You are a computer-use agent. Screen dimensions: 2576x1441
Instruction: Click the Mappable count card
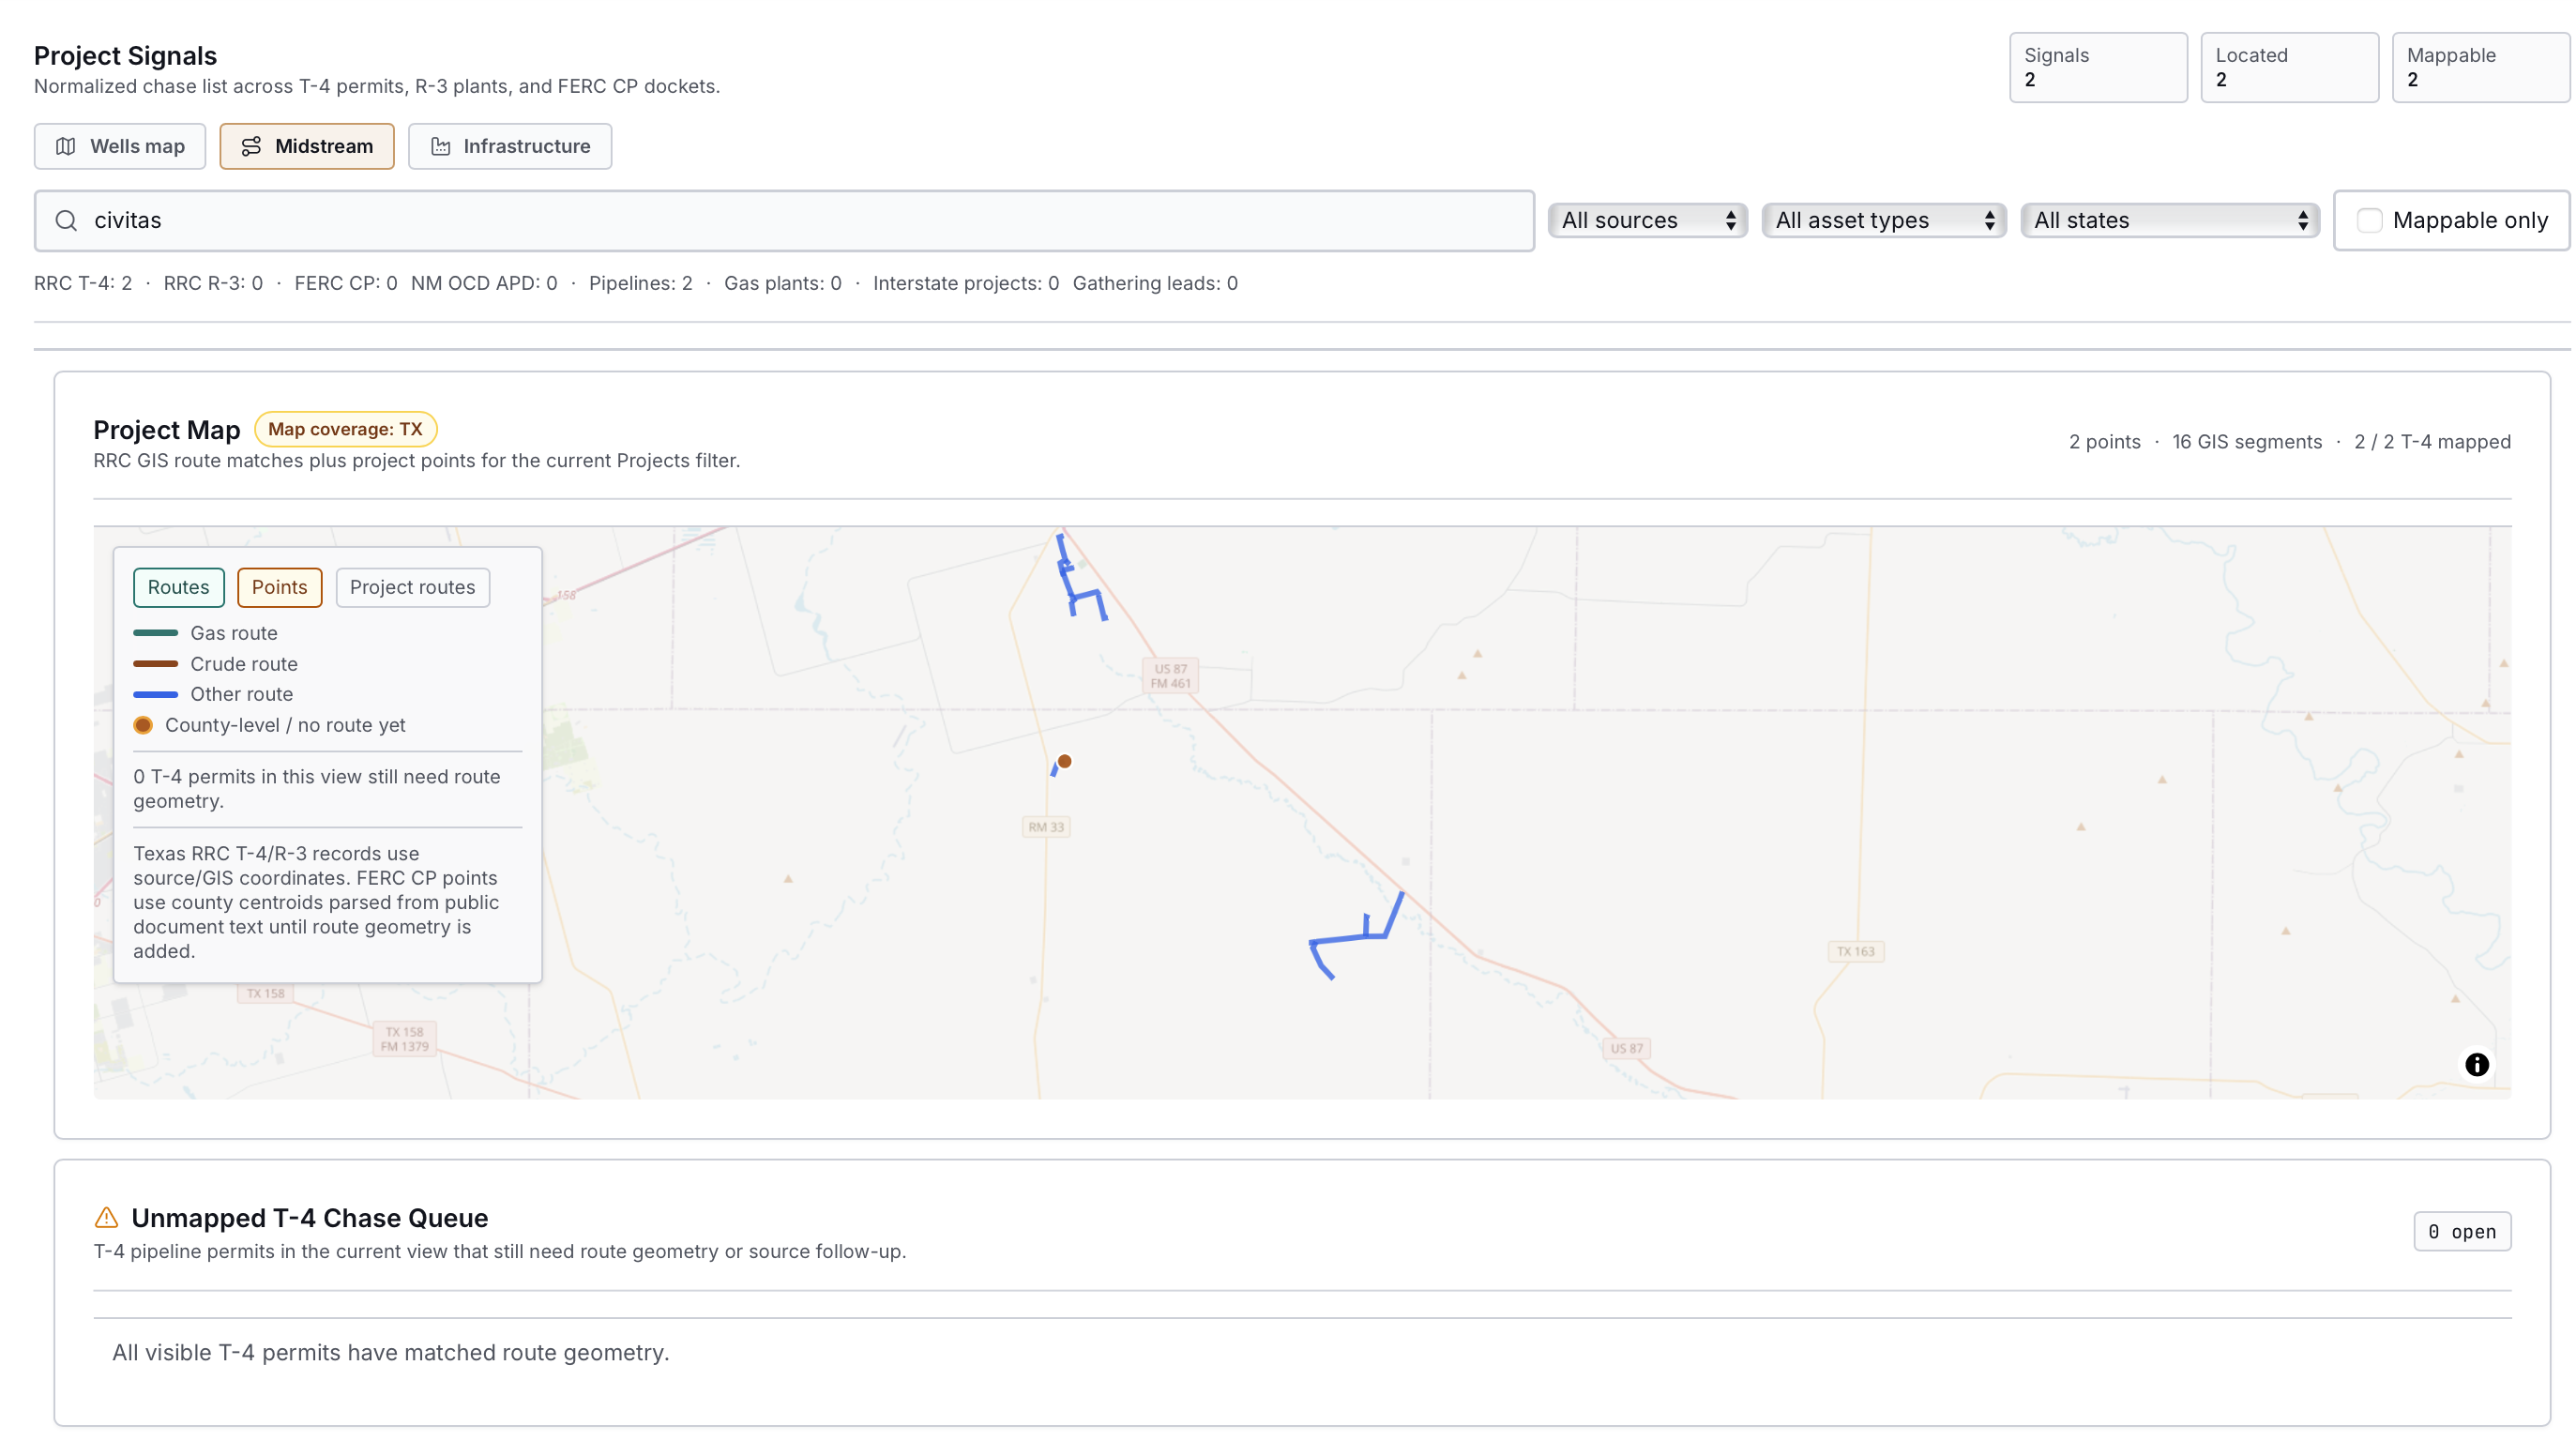click(2480, 67)
